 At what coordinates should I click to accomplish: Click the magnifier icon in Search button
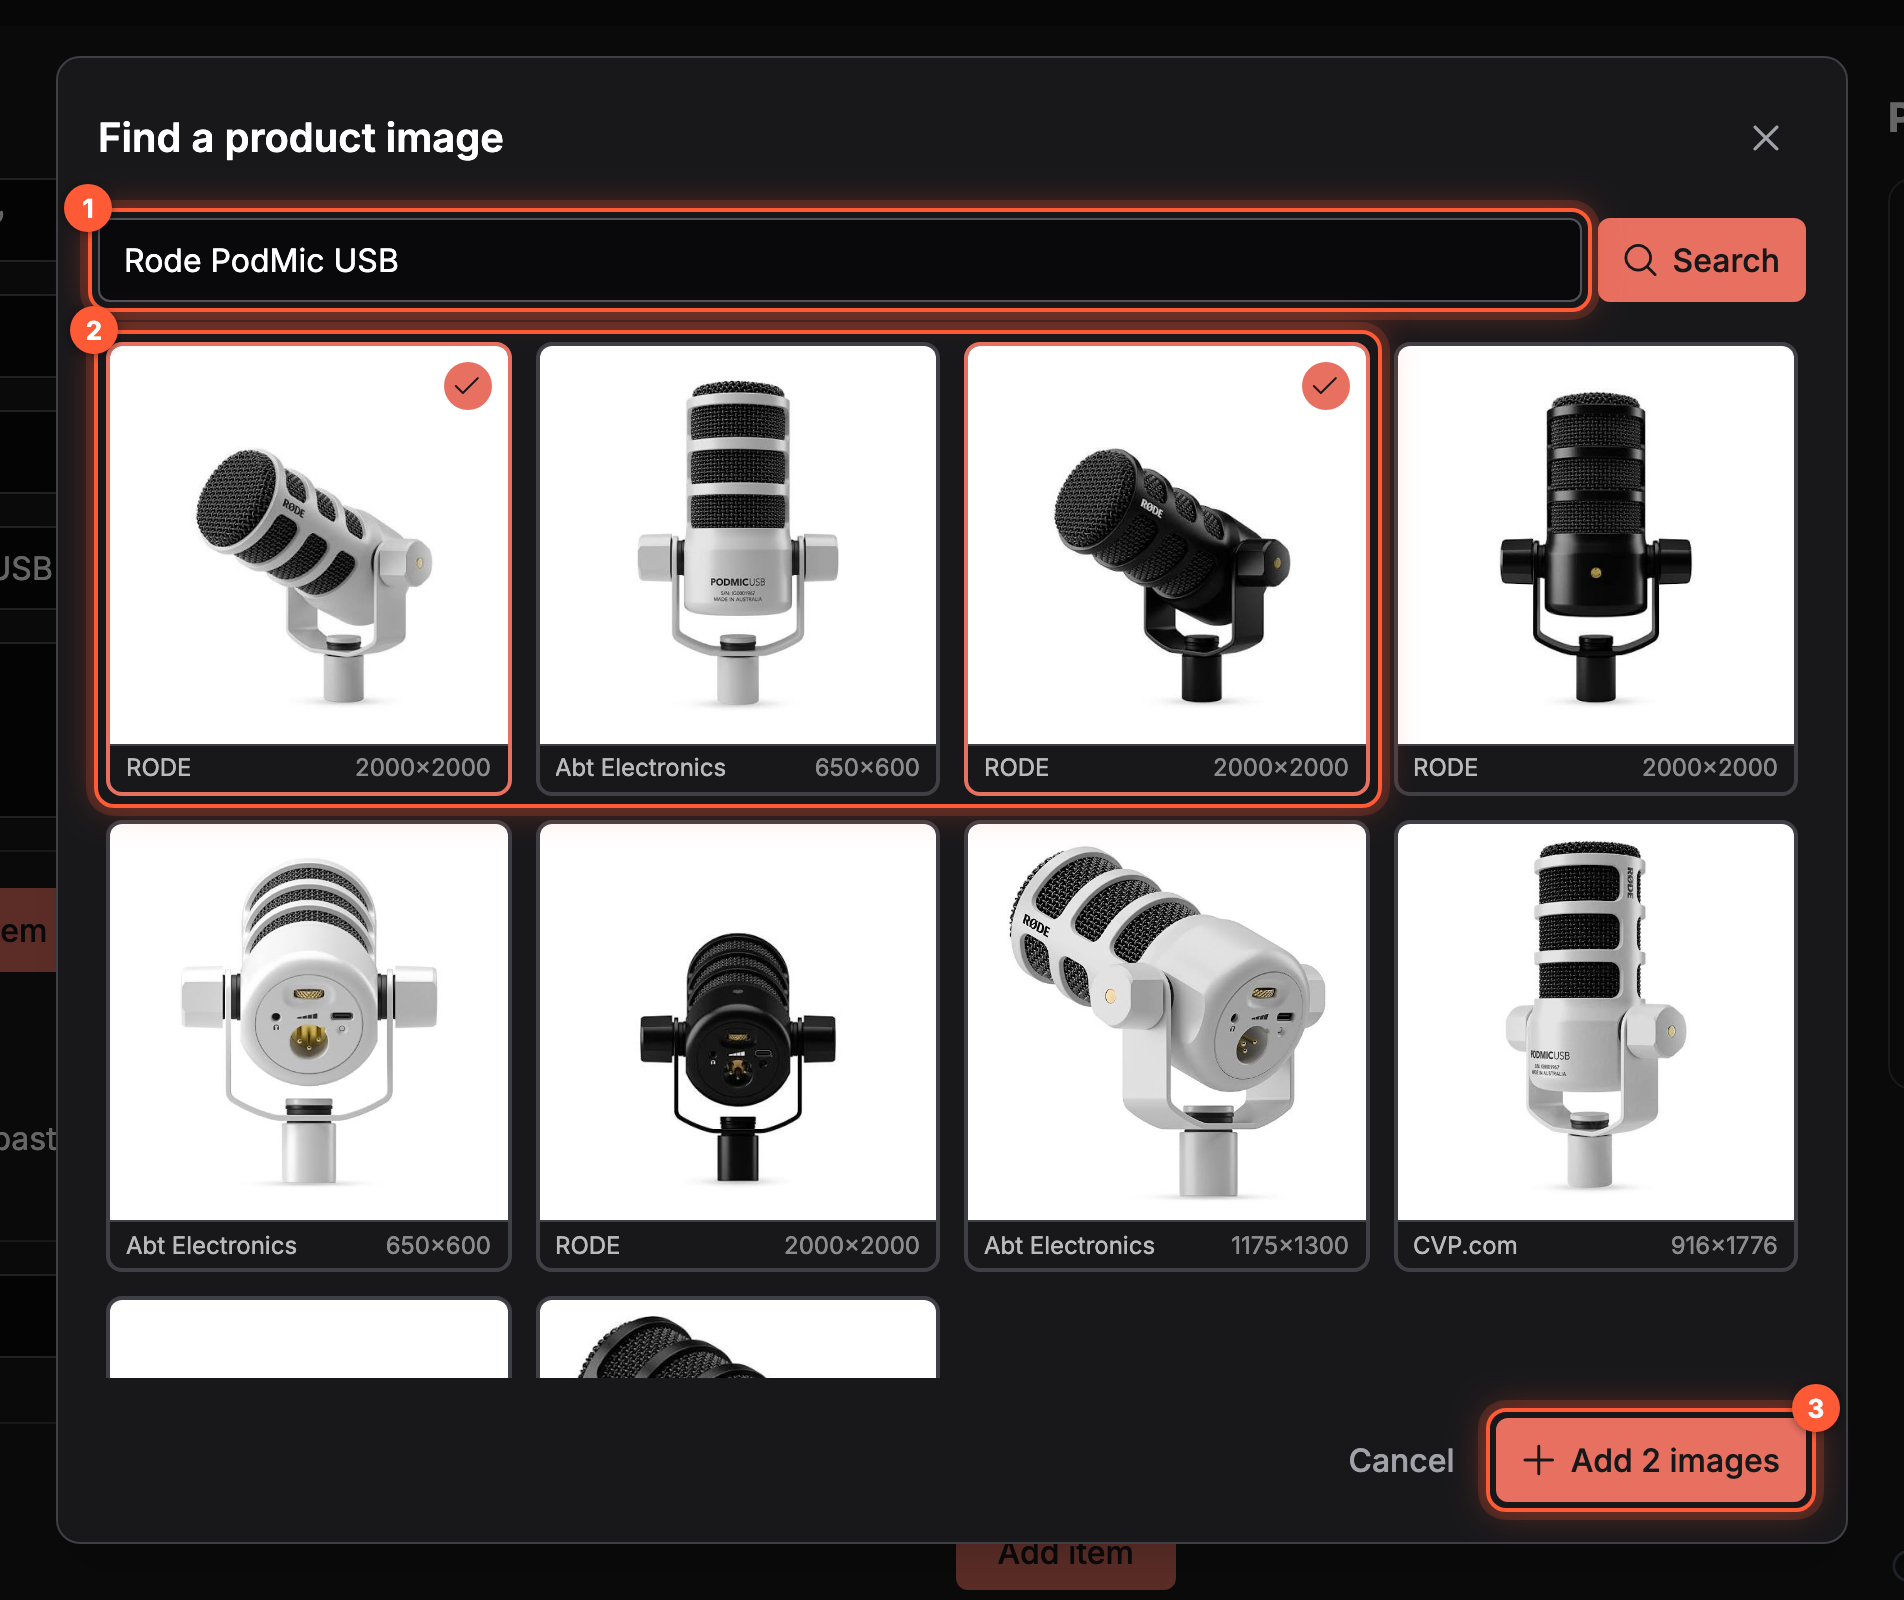(1640, 260)
